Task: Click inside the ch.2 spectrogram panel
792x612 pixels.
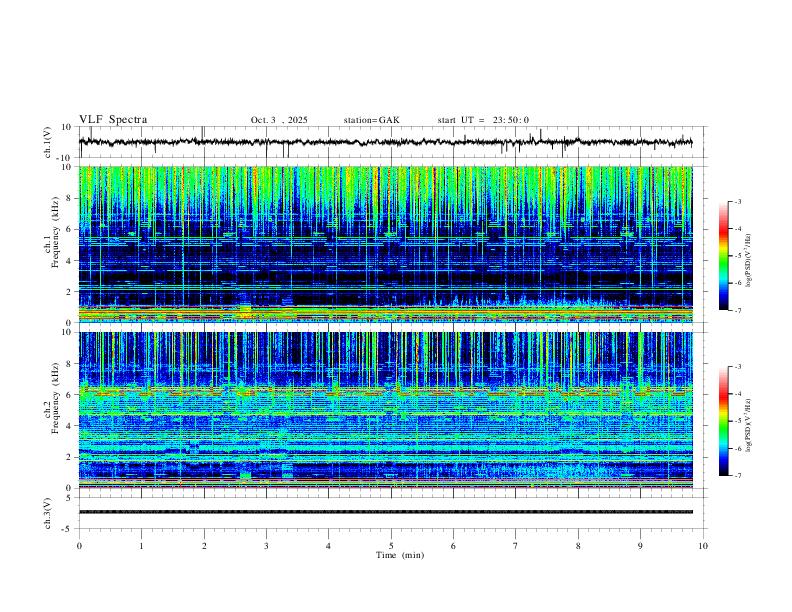Action: pos(385,410)
